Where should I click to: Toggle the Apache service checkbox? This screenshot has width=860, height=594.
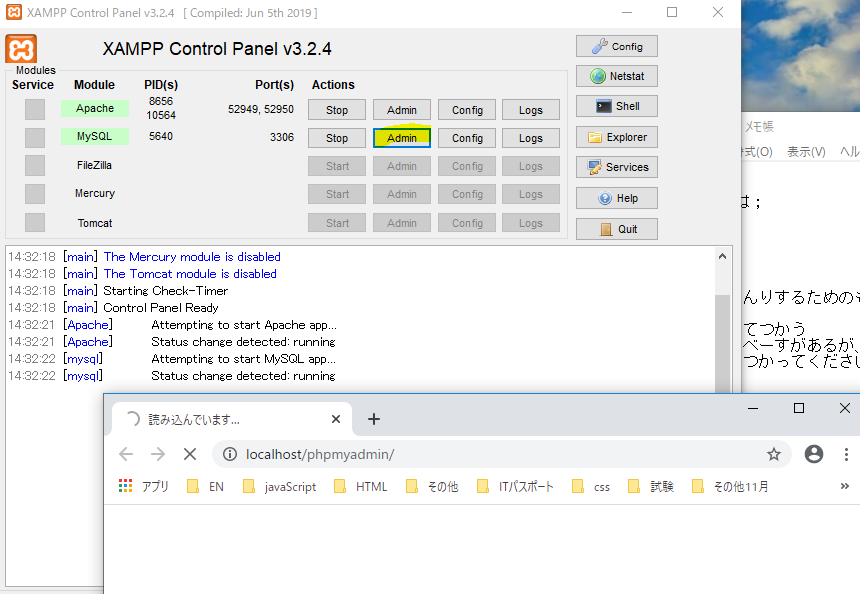pyautogui.click(x=35, y=109)
